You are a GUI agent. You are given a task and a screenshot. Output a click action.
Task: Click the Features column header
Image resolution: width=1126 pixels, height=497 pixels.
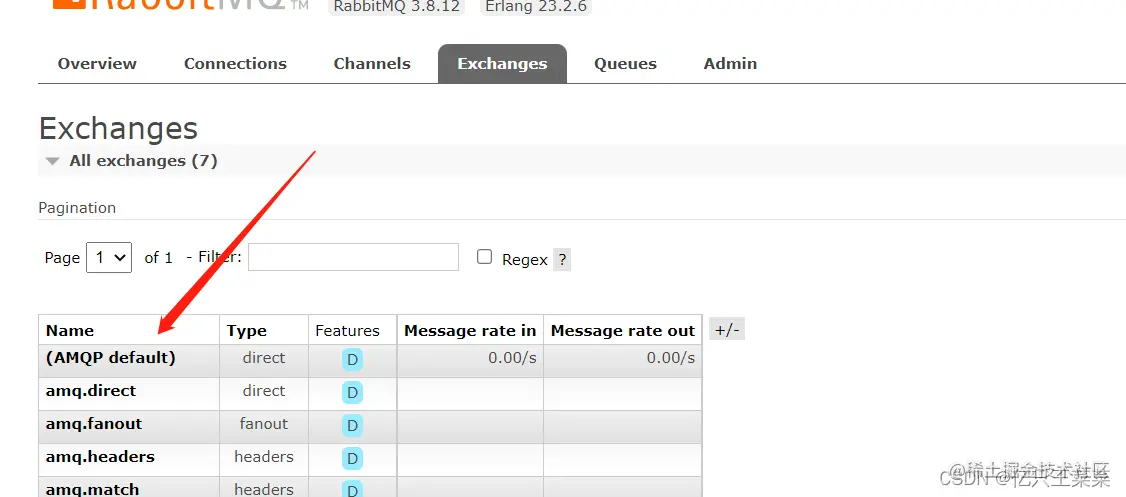coord(348,330)
